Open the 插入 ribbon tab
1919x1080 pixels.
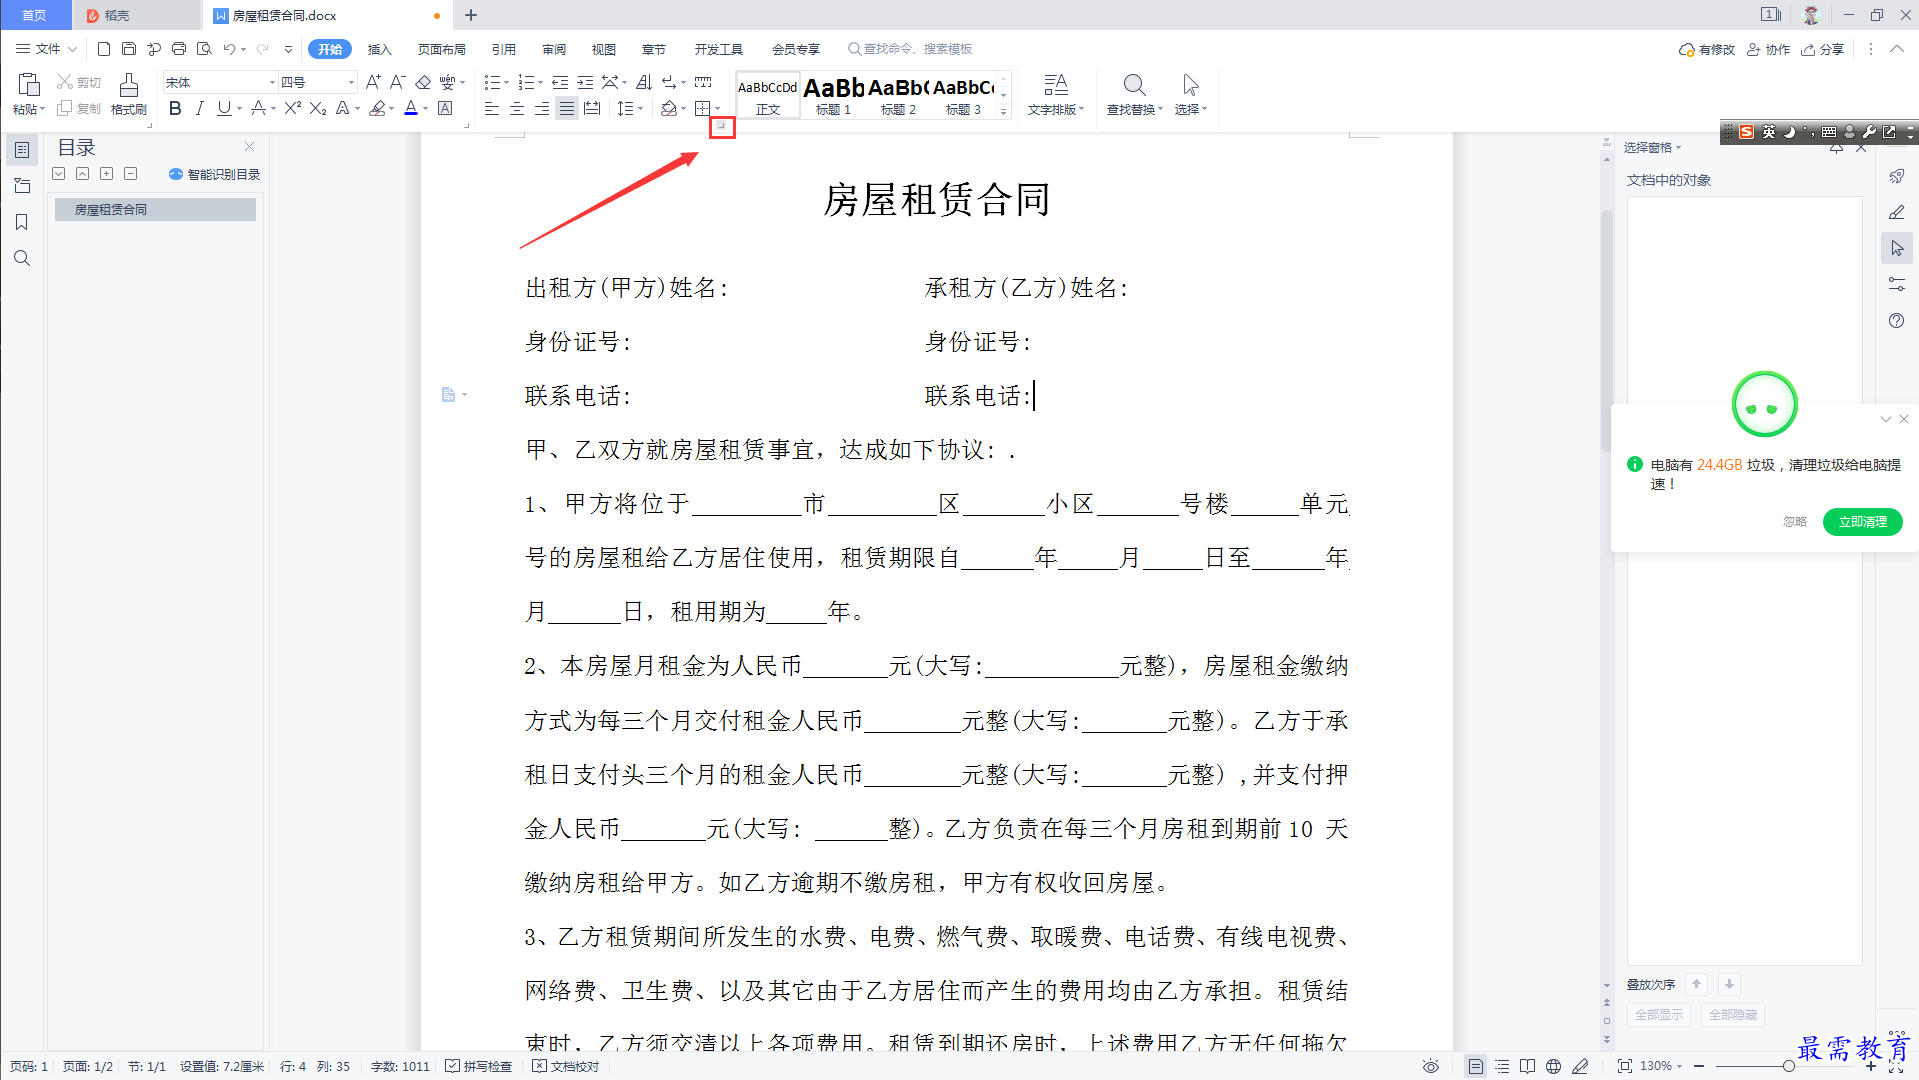(379, 49)
